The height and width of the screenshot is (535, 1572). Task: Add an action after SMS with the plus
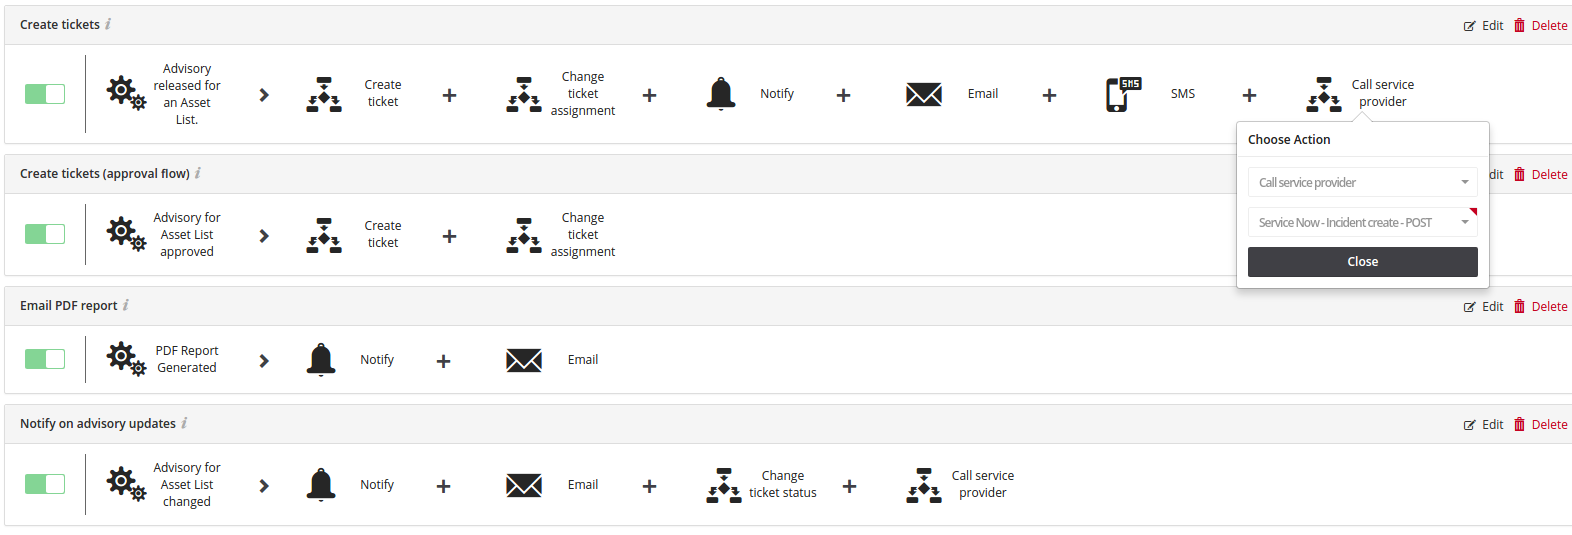1249,95
